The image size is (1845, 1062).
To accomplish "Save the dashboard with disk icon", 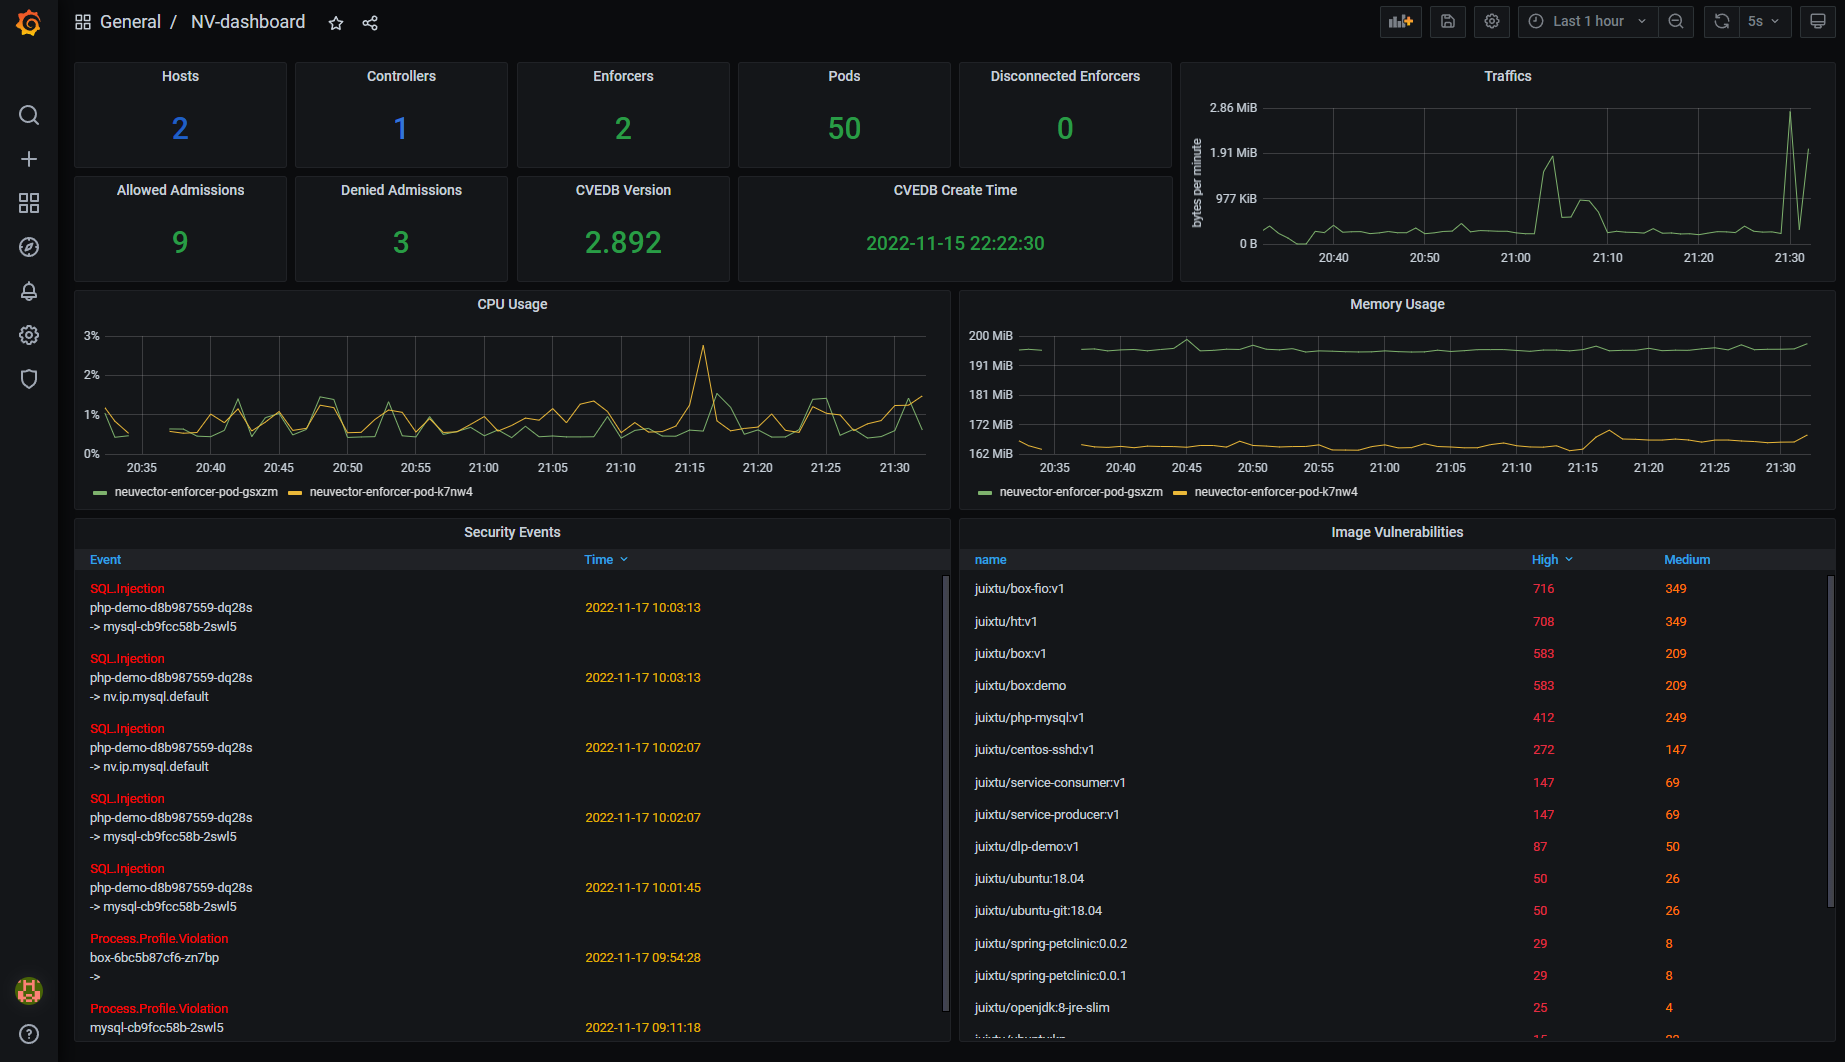I will (x=1447, y=21).
